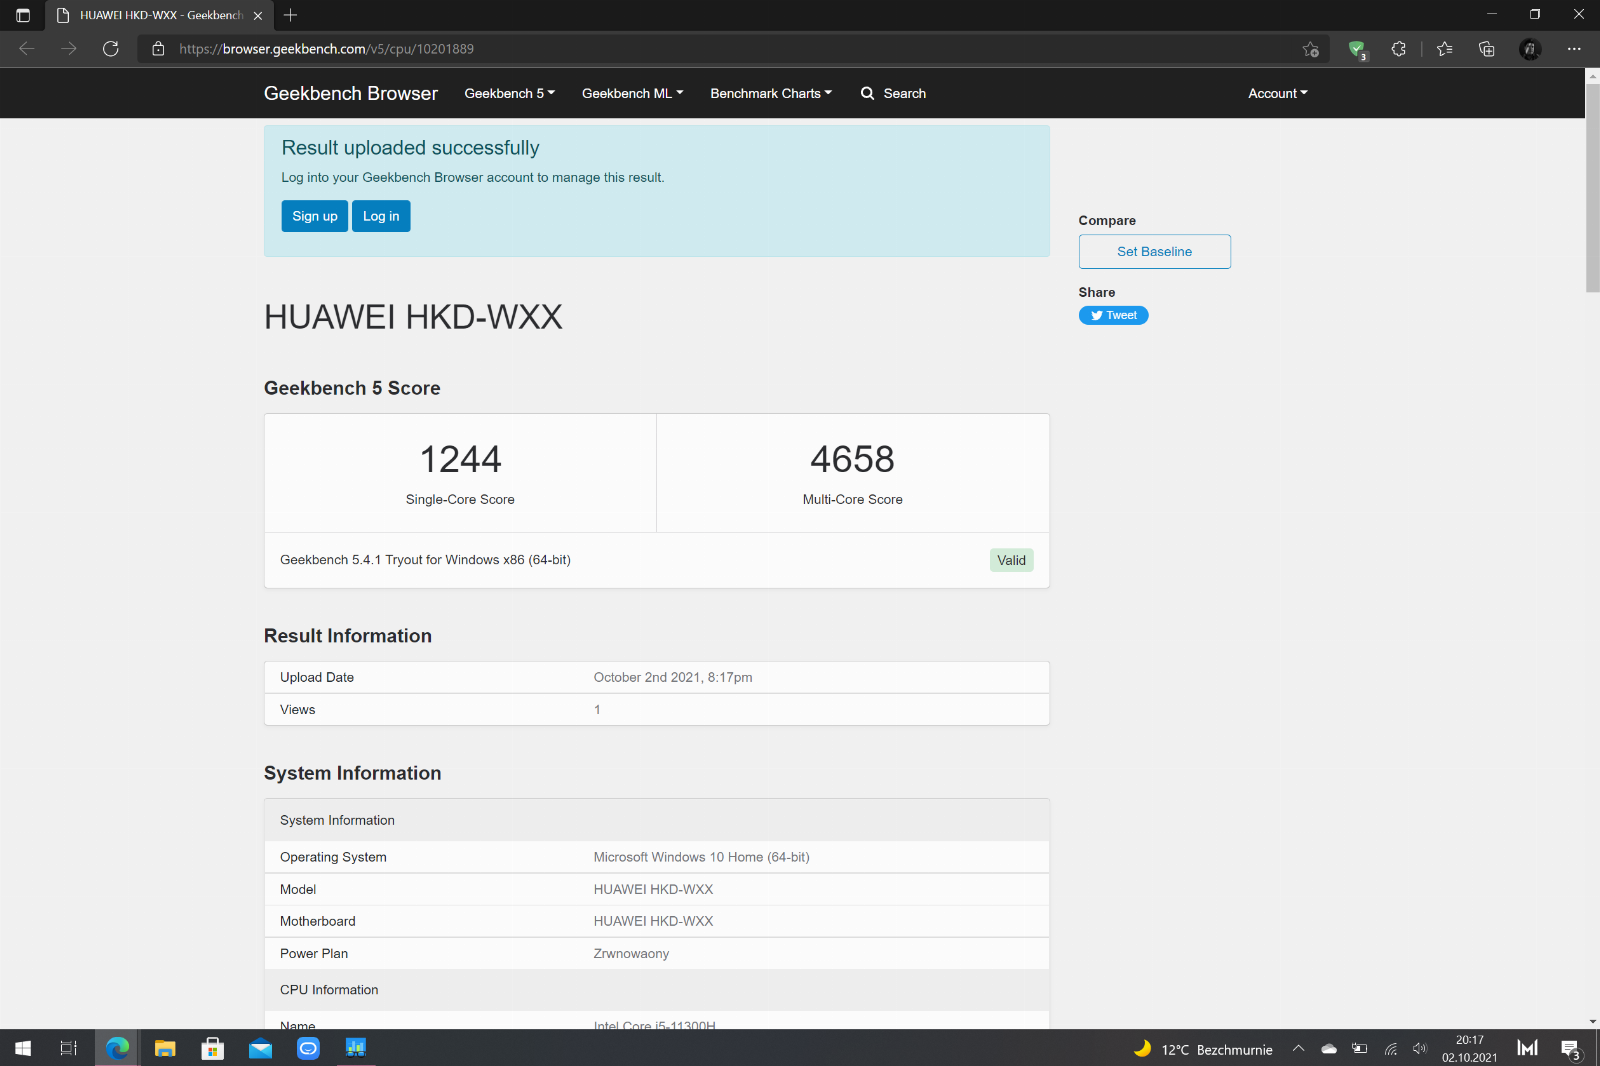Open the Geekbench app on taskbar
Viewport: 1600px width, 1066px height.
click(356, 1048)
